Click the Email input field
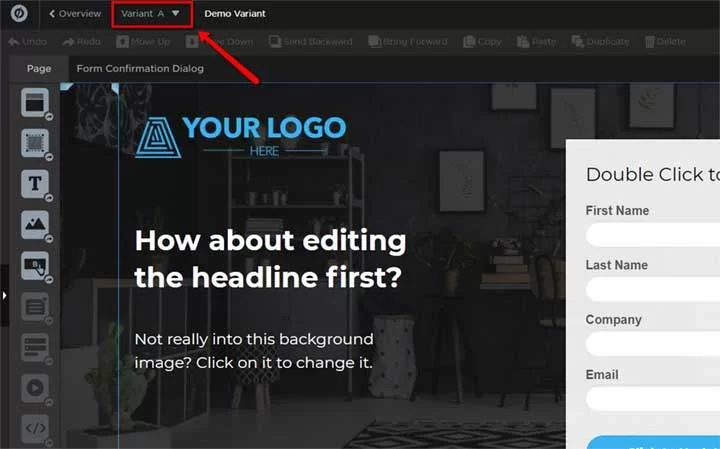Viewport: 720px width, 449px height. [653, 398]
